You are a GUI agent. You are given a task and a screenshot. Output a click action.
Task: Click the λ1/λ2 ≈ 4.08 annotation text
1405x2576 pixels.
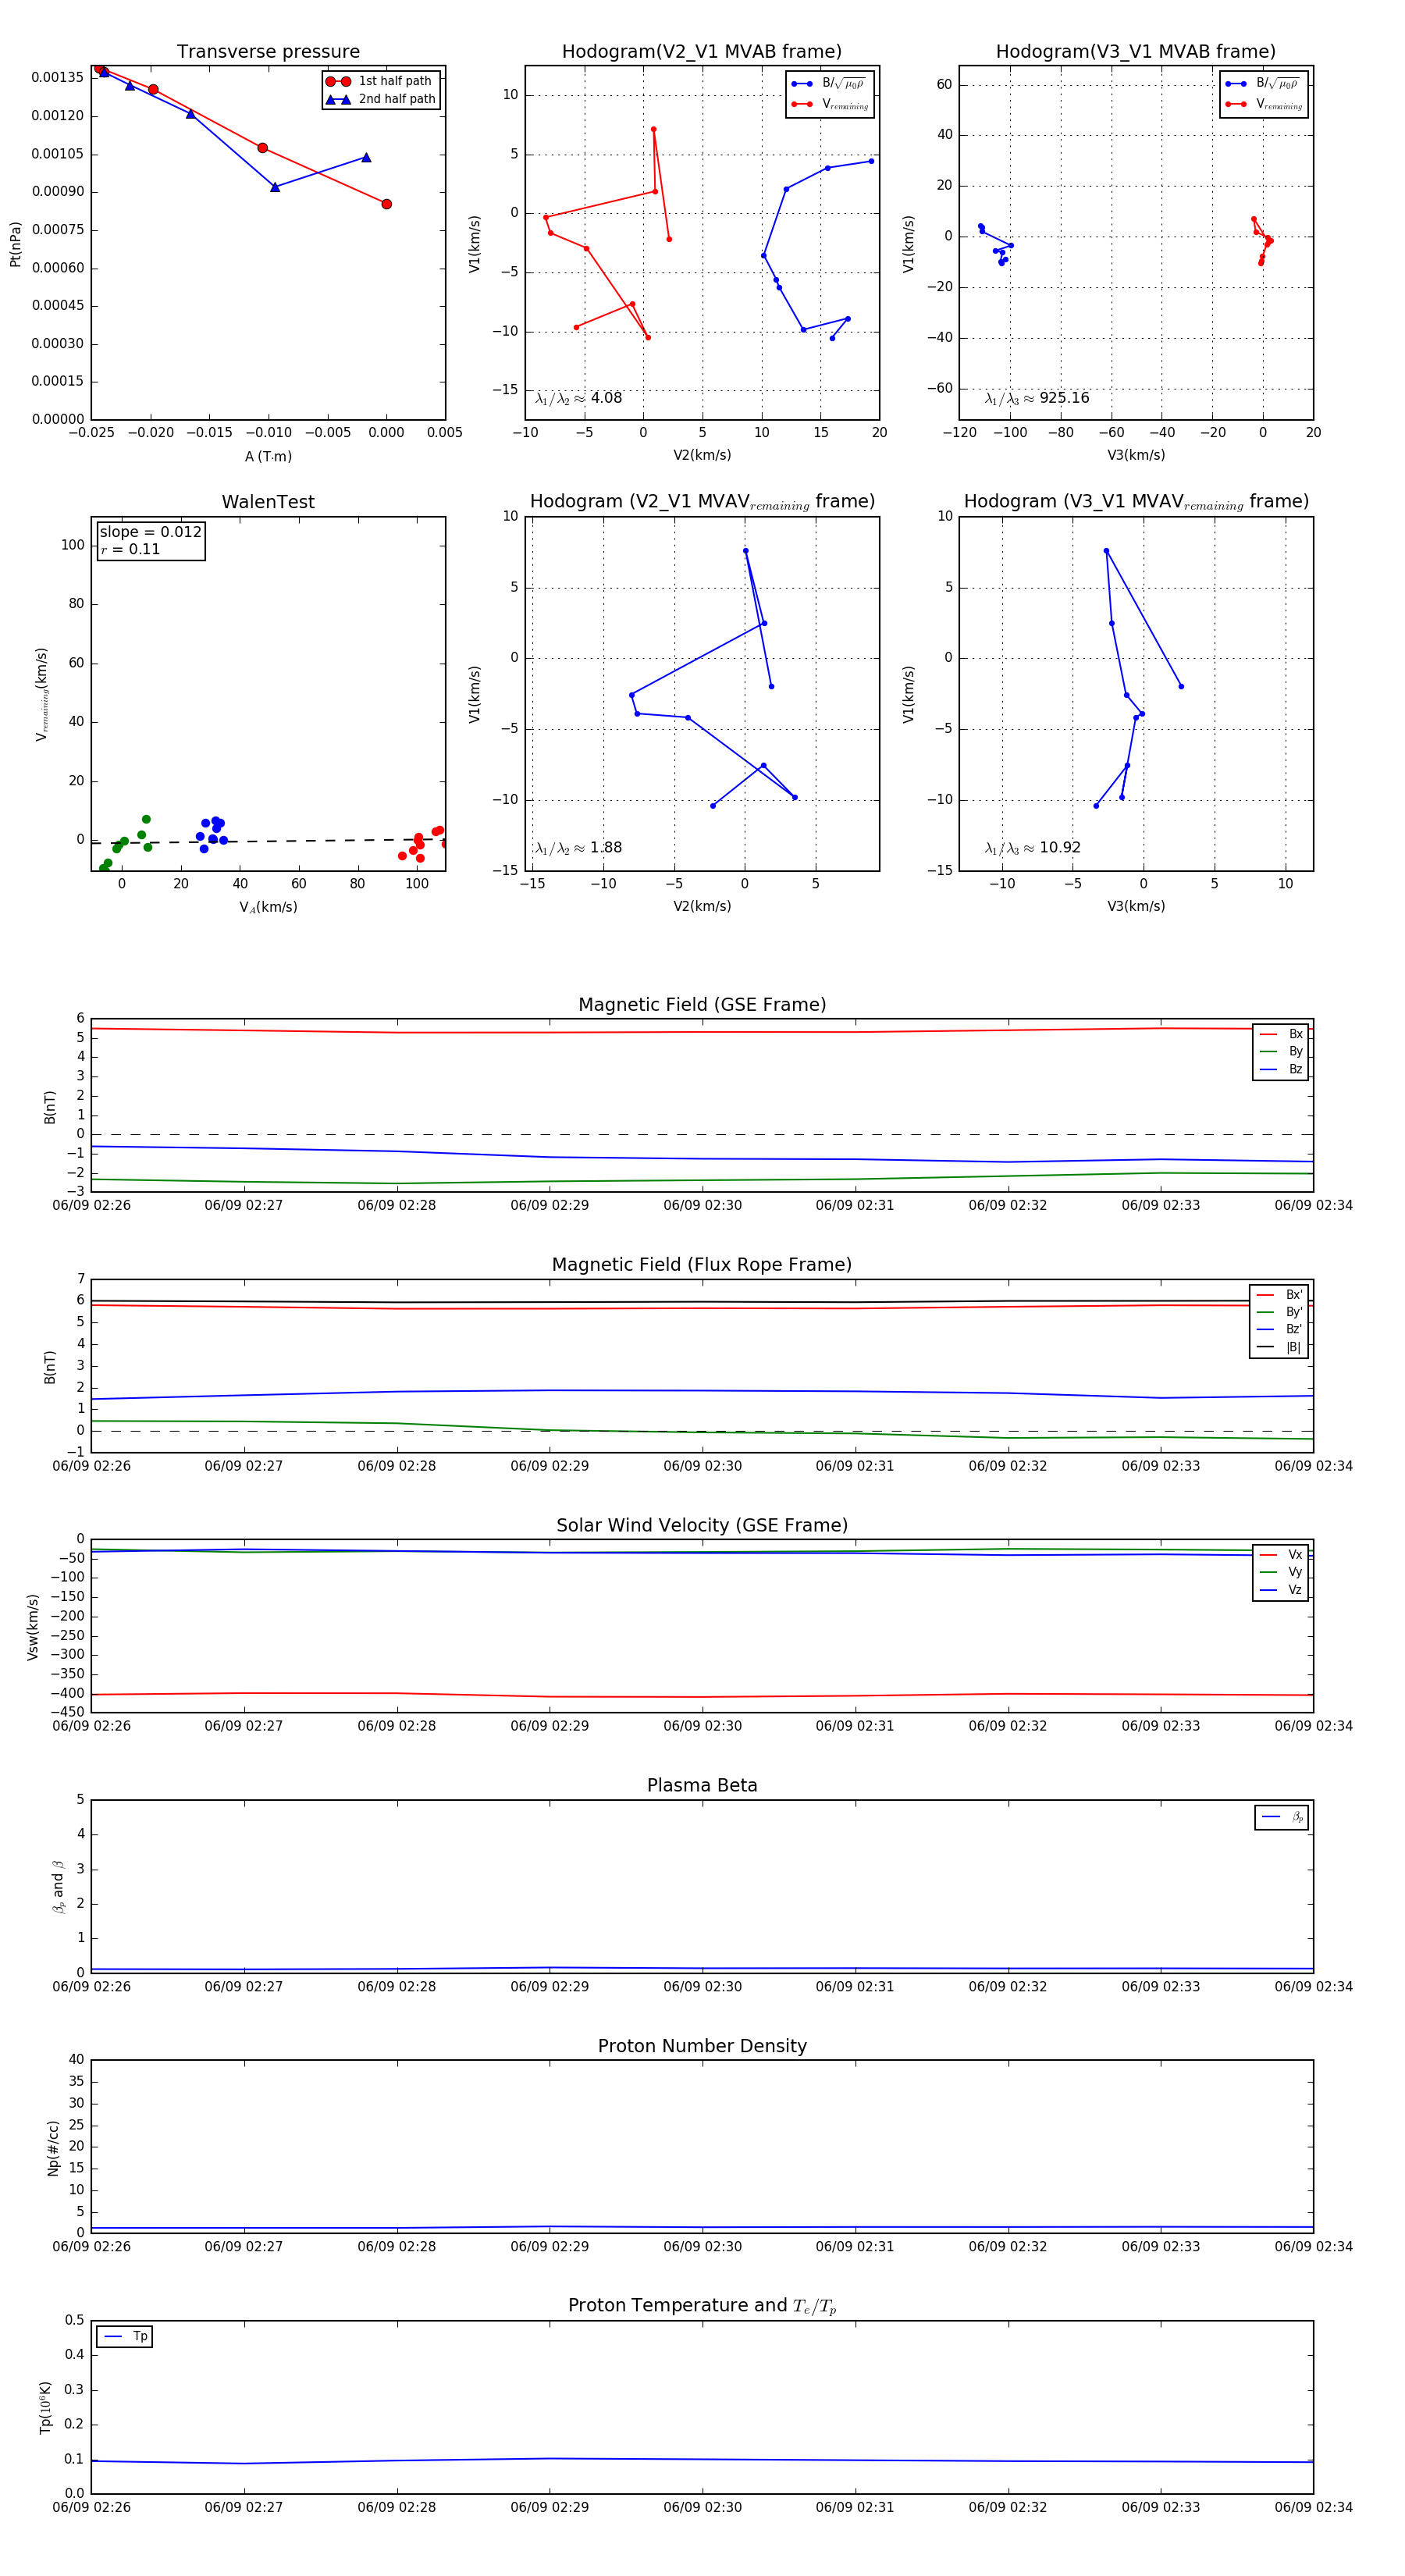578,398
